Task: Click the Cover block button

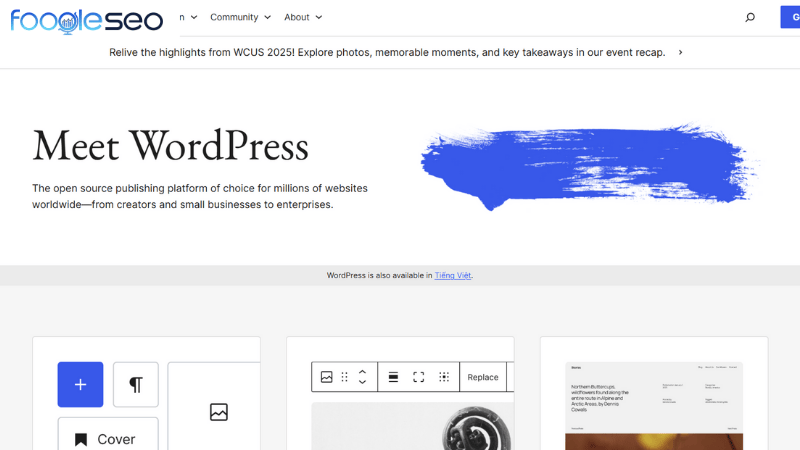Action: (108, 436)
